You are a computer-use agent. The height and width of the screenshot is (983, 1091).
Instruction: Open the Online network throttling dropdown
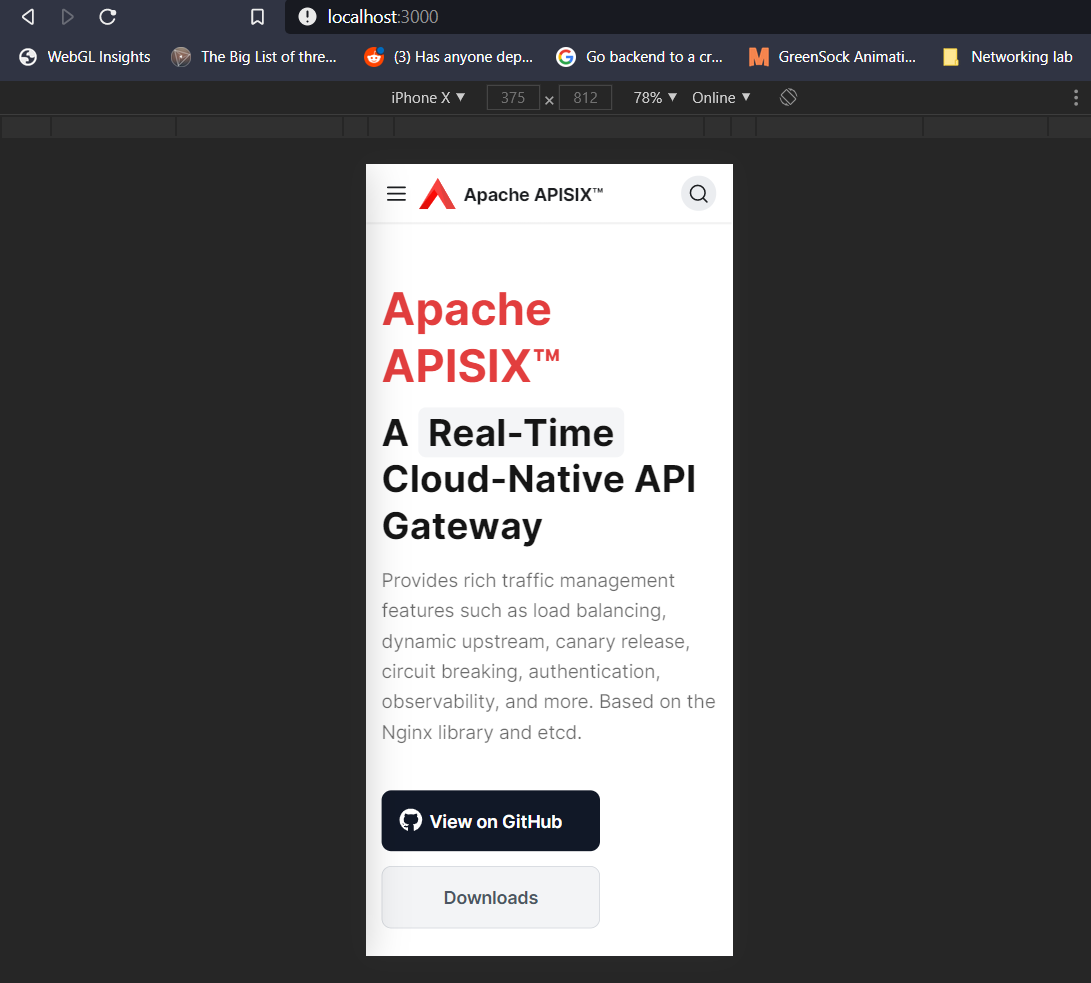[x=722, y=98]
